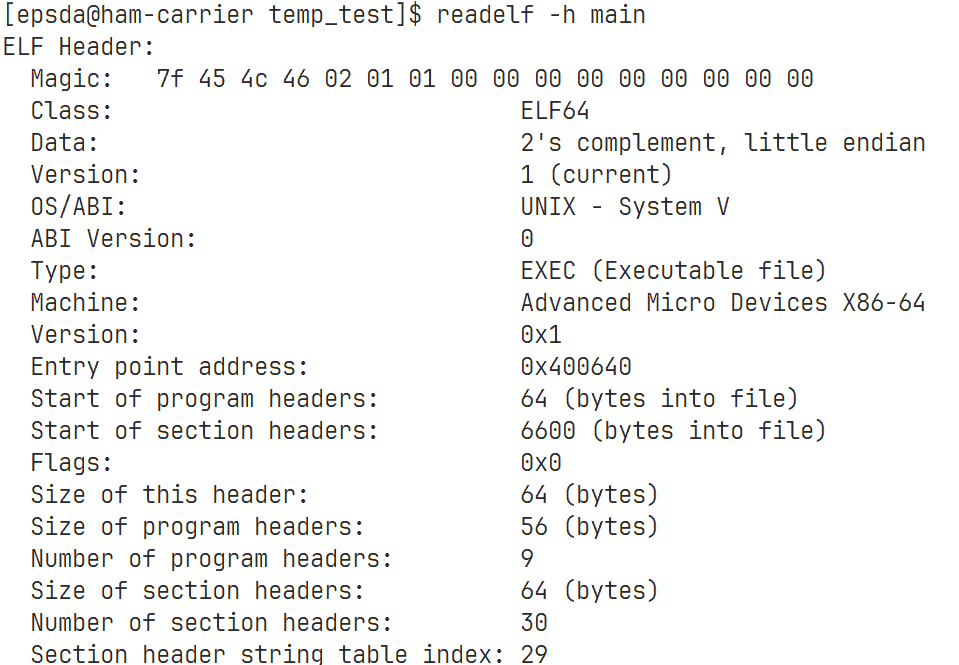Image resolution: width=959 pixels, height=665 pixels.
Task: Click the Magic bytes hex sequence
Action: (x=484, y=78)
